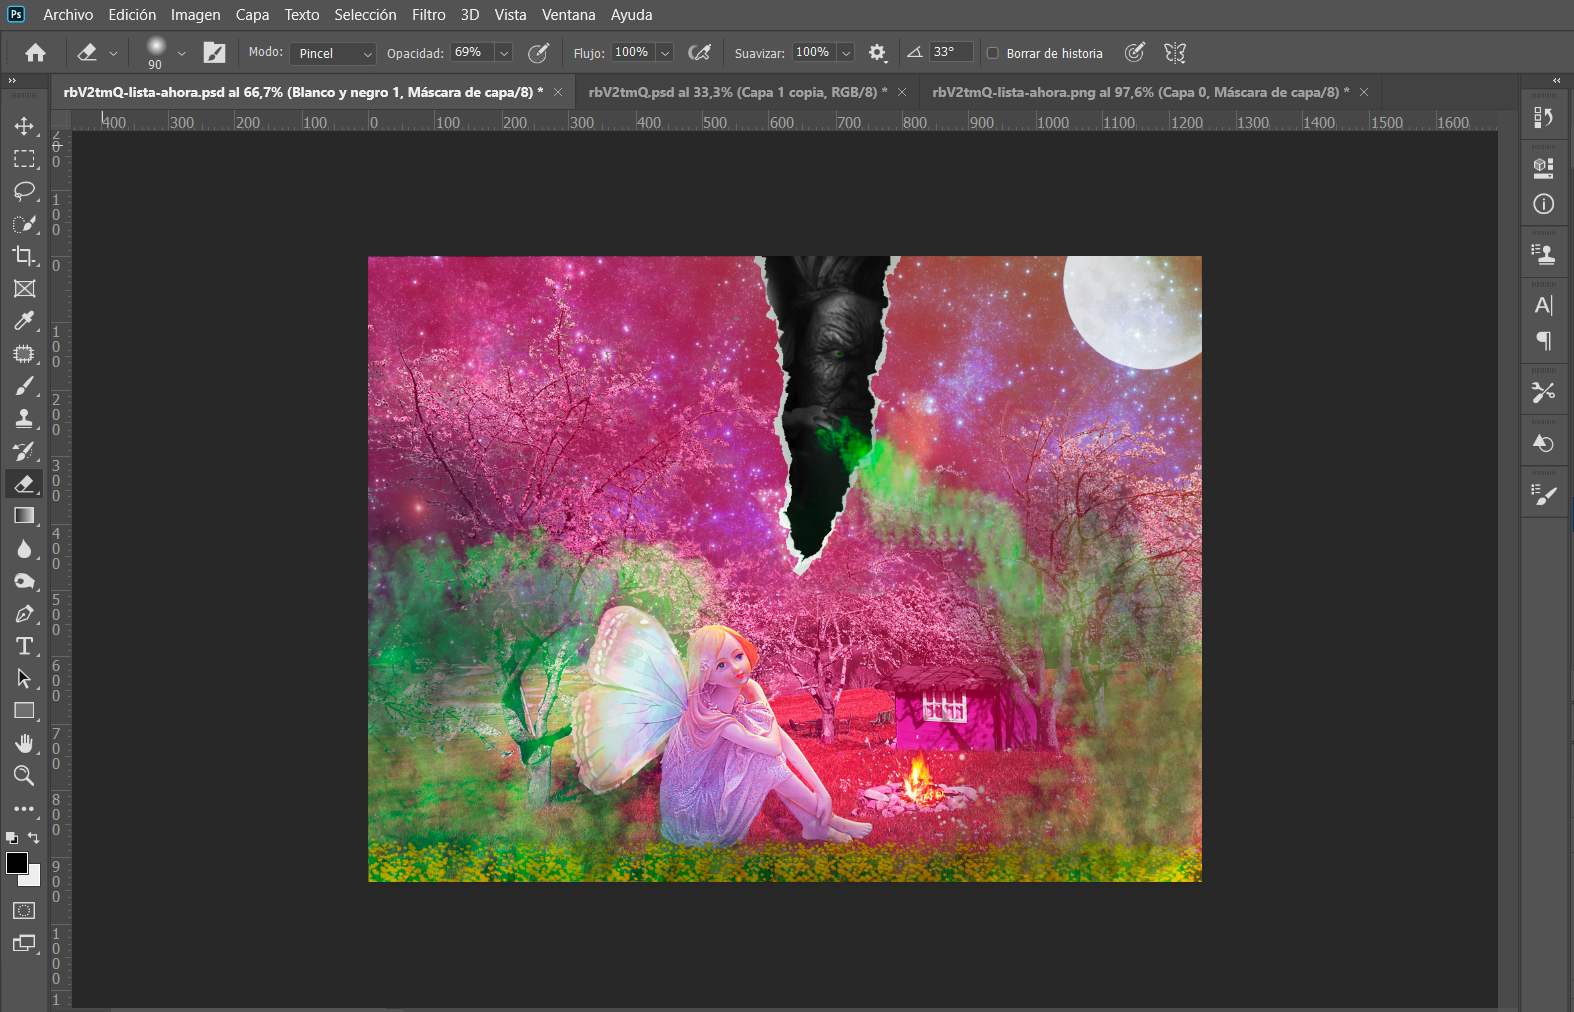Swap foreground and background colors
This screenshot has width=1574, height=1012.
34,838
